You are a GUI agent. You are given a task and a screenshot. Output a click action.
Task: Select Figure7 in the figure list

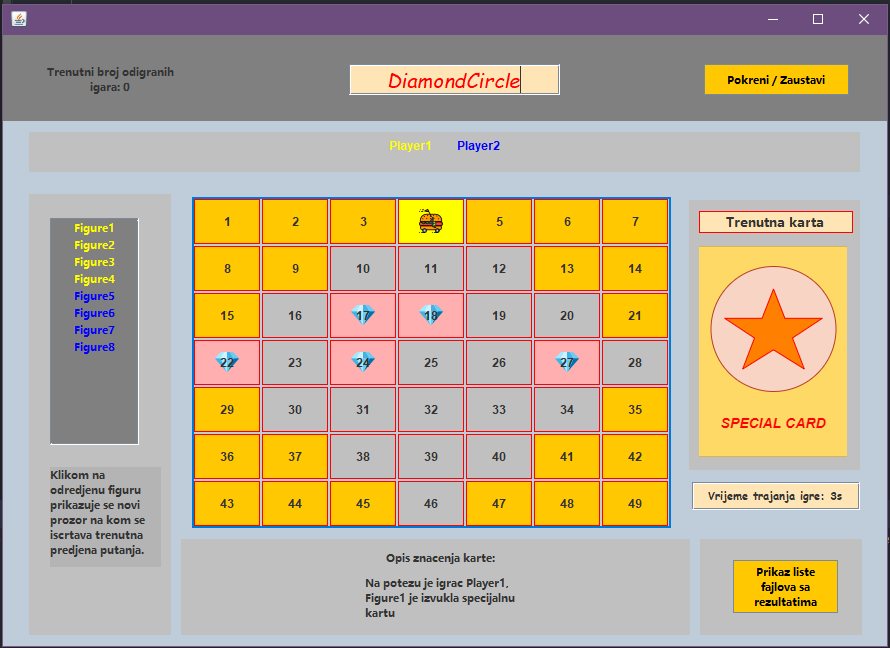94,330
